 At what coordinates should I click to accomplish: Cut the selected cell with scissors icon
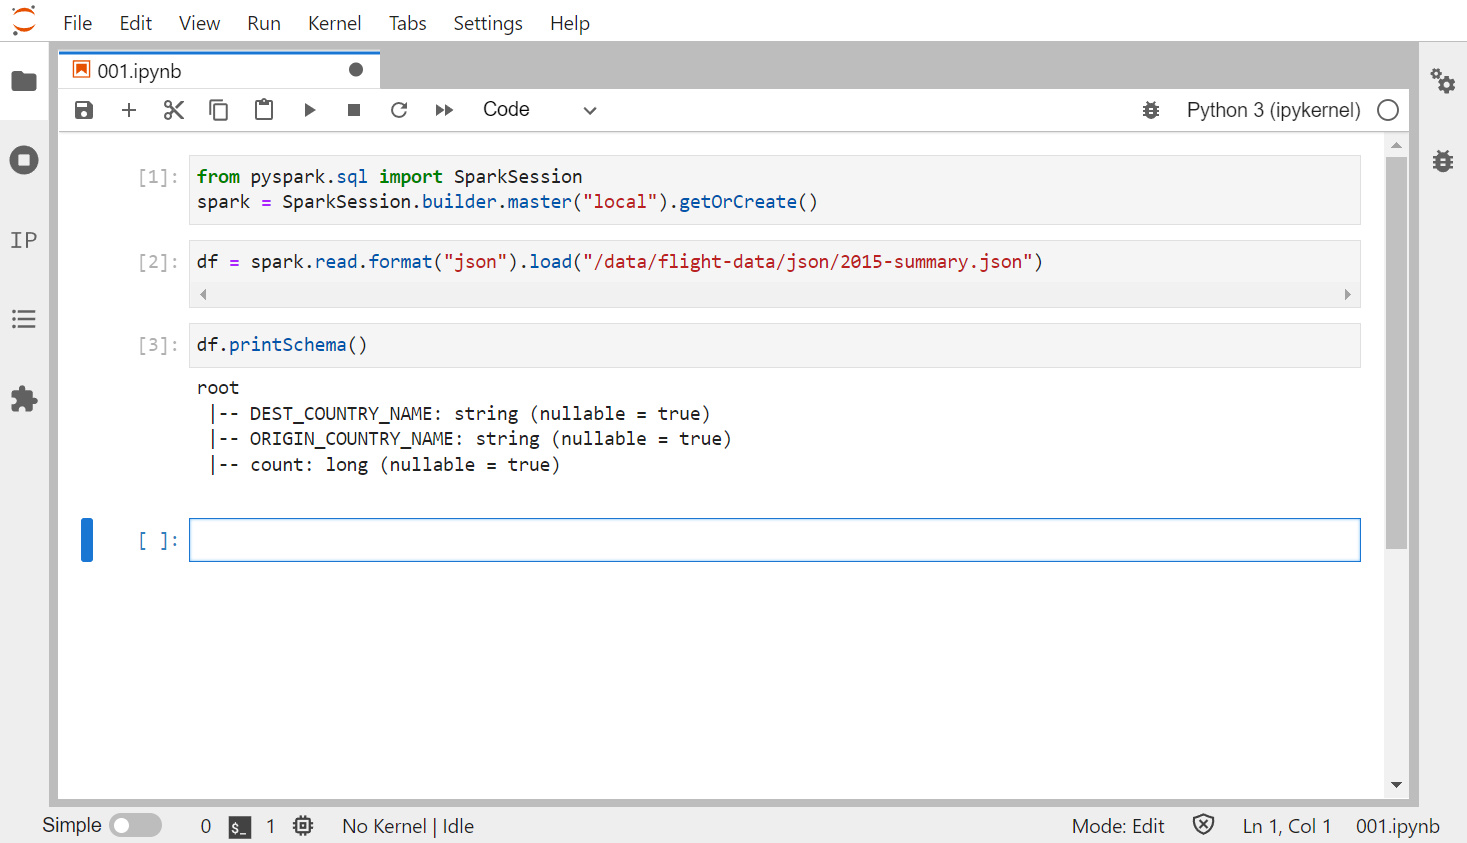point(174,110)
